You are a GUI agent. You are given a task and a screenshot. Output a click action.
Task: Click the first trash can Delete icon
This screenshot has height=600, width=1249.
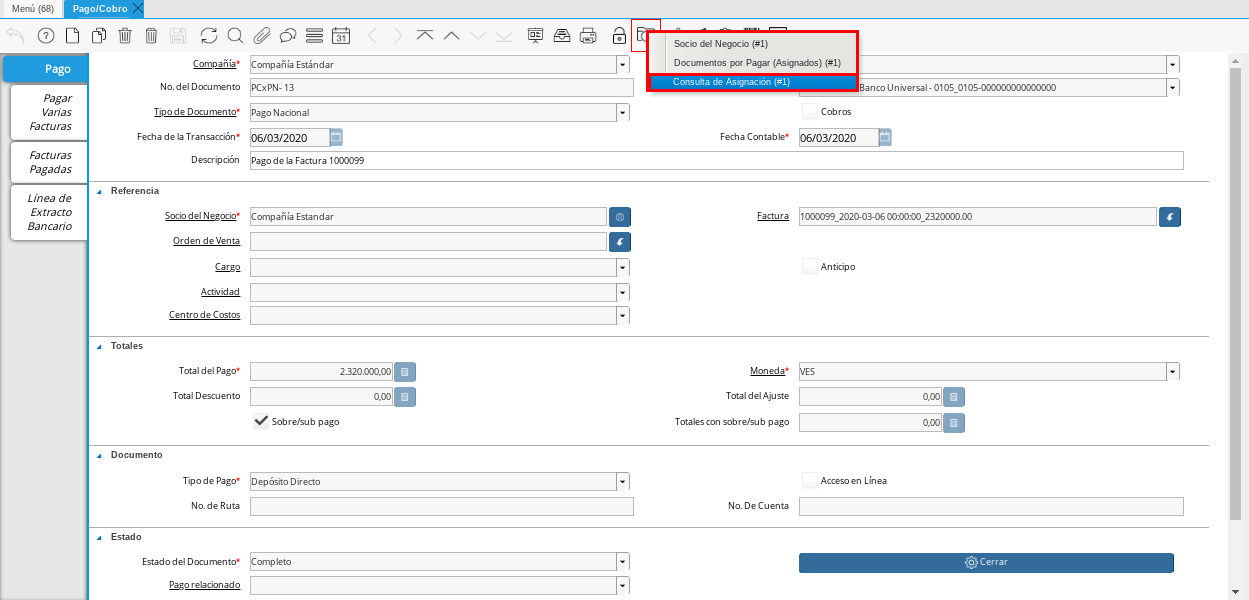[125, 36]
